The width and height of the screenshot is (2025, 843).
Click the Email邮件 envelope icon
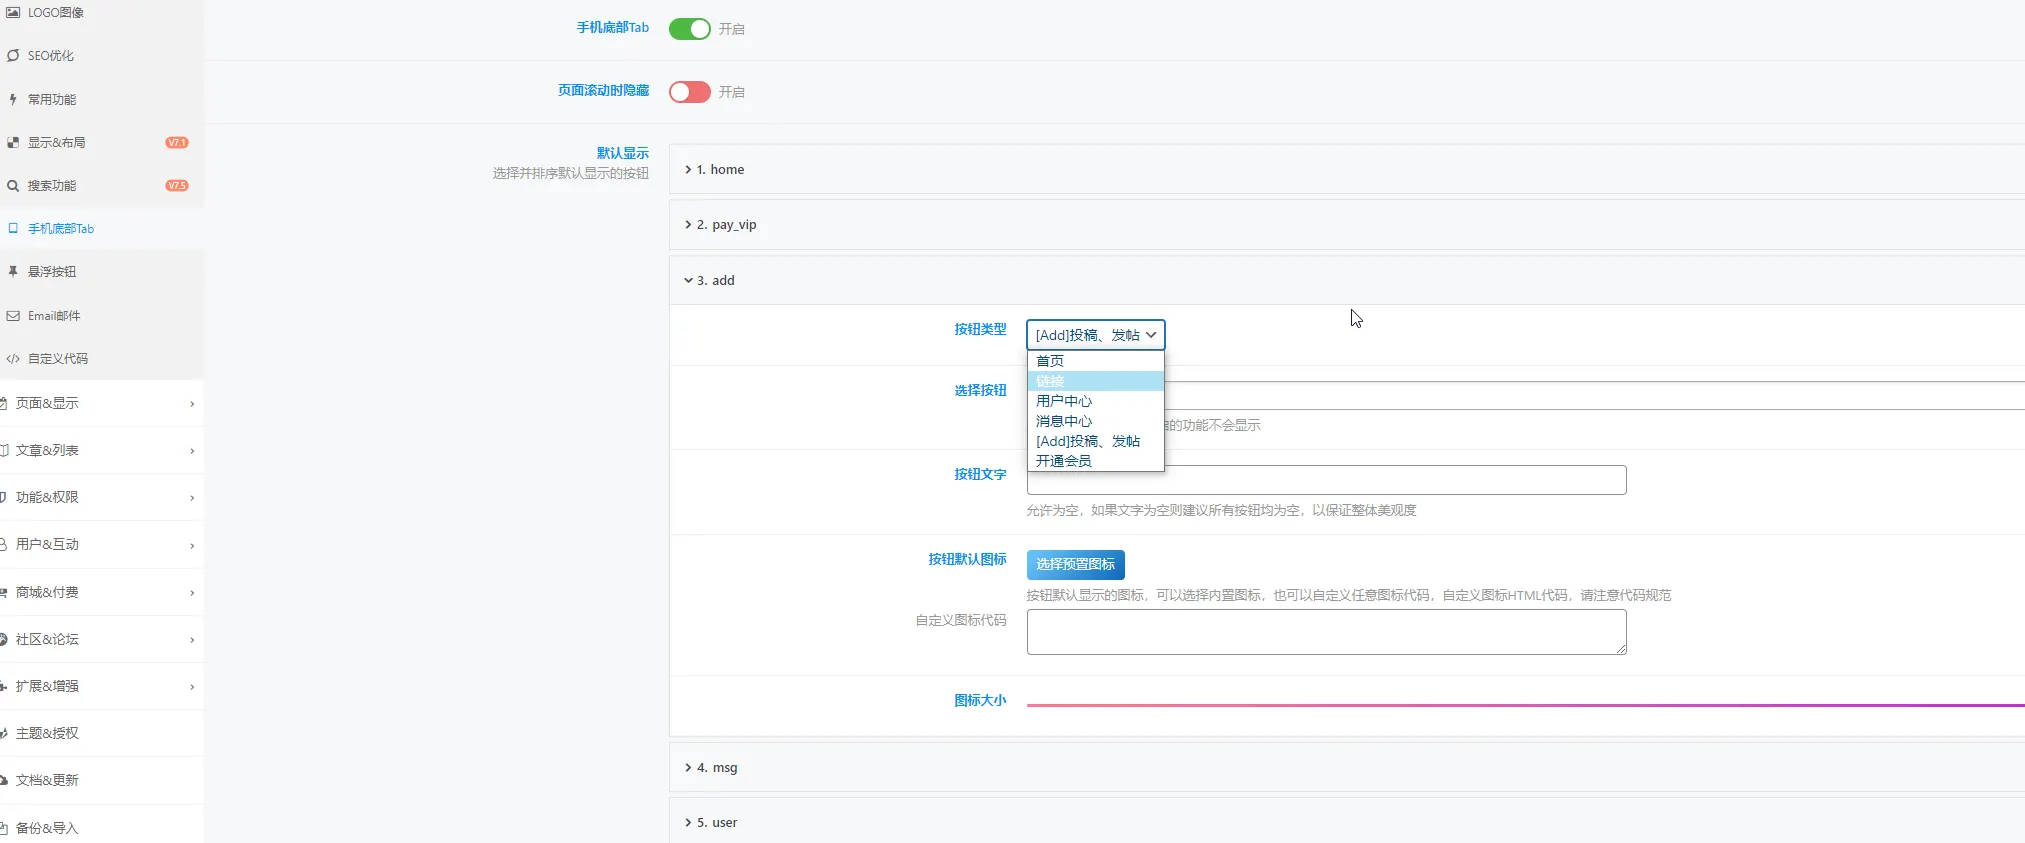[x=13, y=316]
